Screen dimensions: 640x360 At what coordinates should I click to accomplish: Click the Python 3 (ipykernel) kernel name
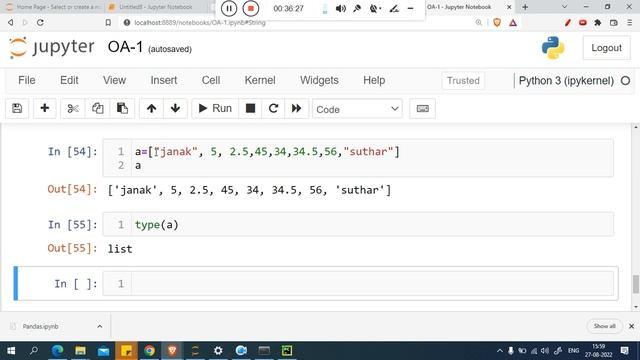pyautogui.click(x=566, y=81)
